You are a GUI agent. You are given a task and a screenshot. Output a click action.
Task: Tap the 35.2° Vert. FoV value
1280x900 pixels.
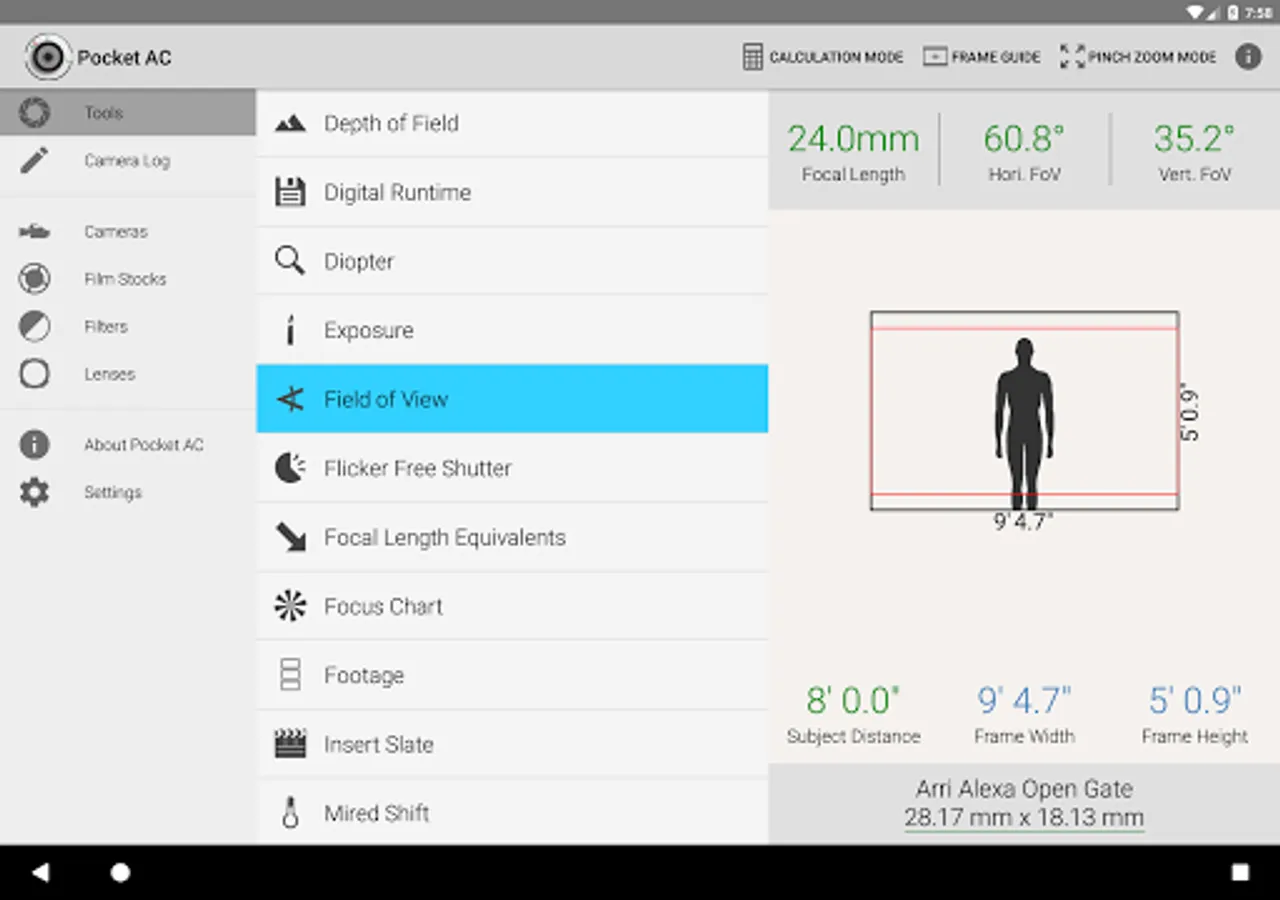1194,139
